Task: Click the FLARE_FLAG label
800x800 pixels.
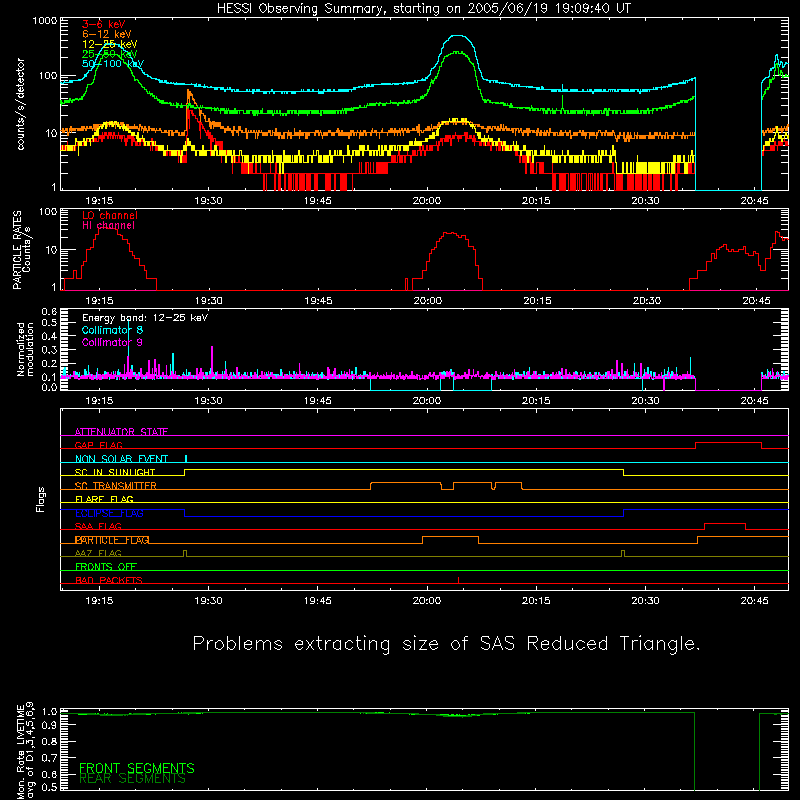Action: 104,499
